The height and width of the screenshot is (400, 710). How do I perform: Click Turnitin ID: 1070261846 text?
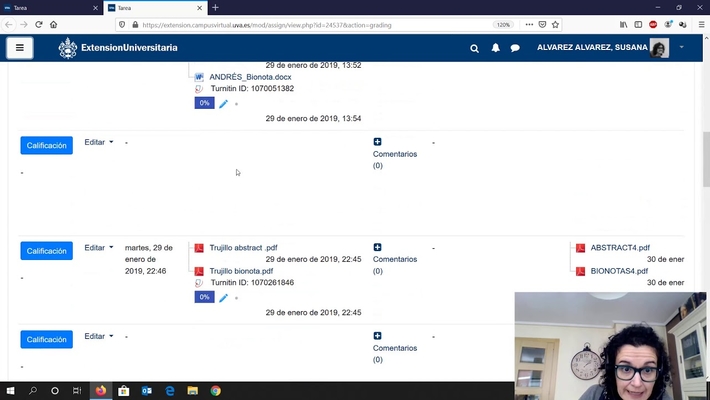pos(252,282)
